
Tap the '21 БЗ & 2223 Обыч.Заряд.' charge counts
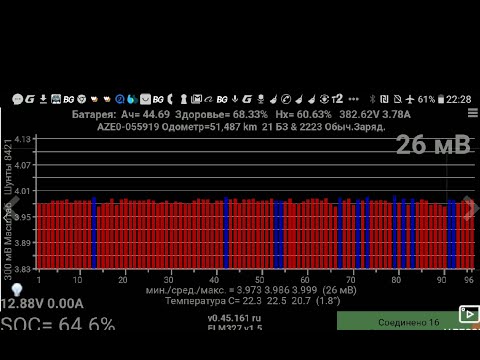[323, 127]
